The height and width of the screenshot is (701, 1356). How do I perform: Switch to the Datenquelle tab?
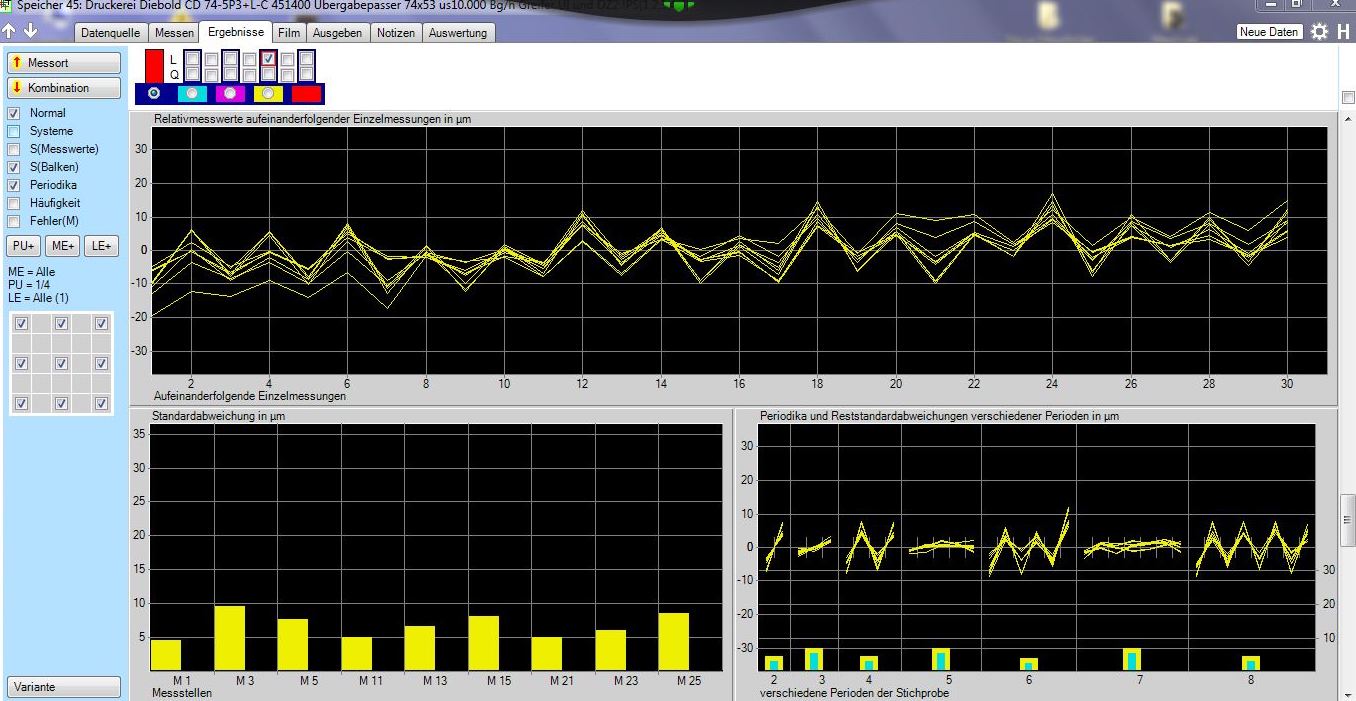[x=110, y=33]
